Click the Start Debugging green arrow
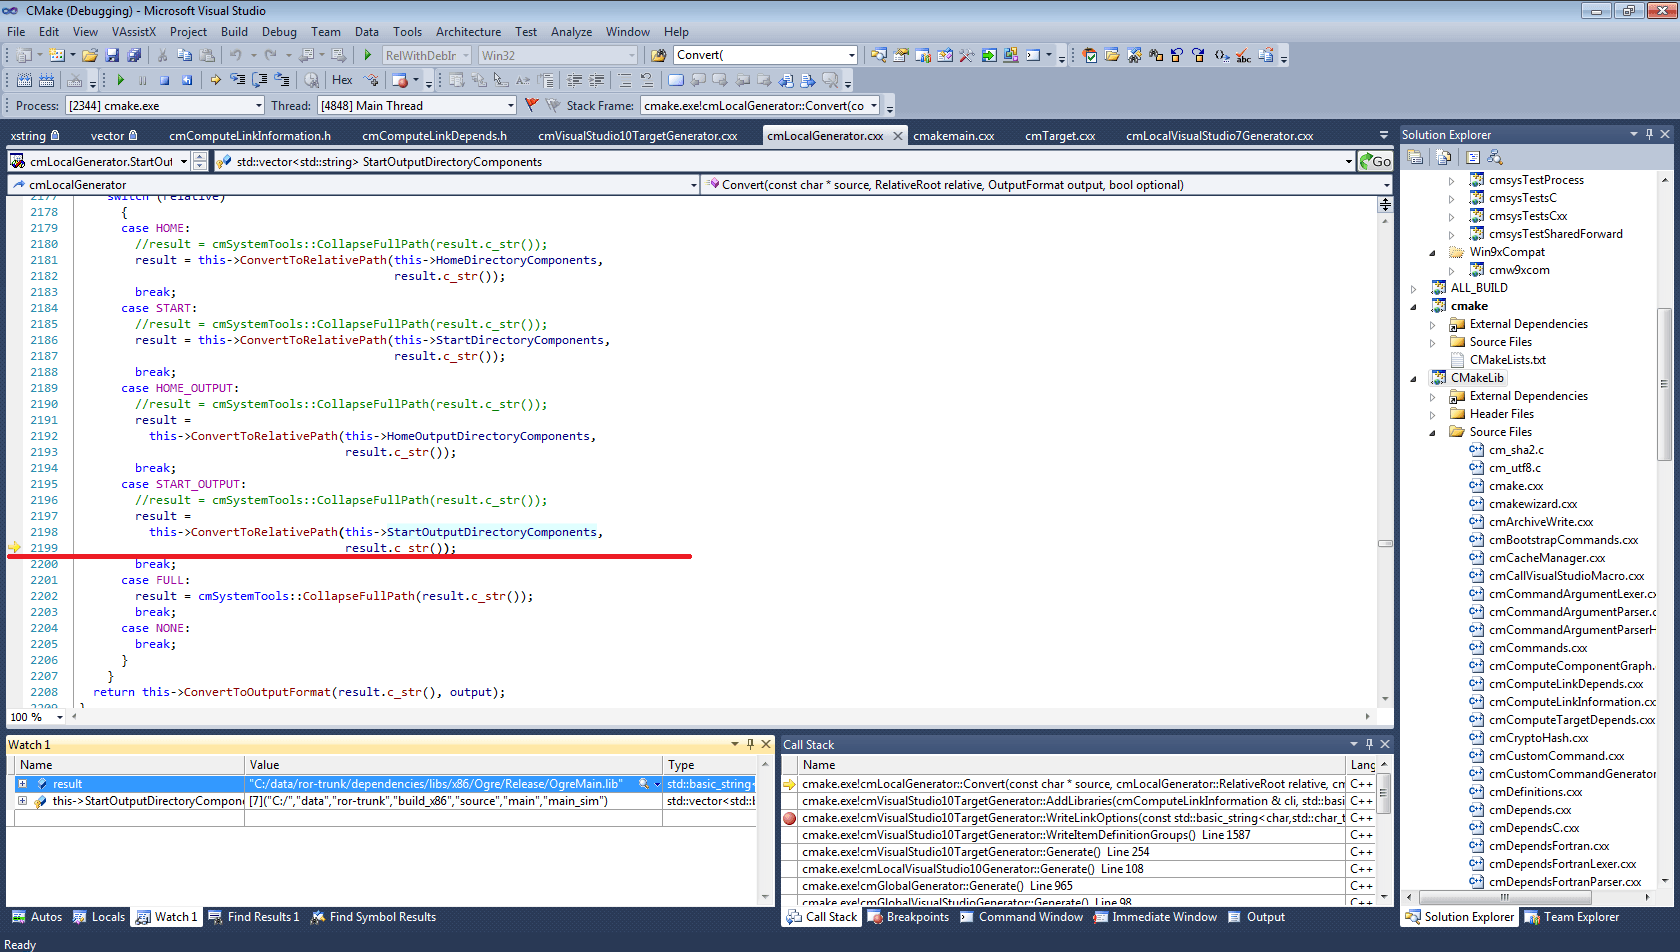The height and width of the screenshot is (952, 1680). pos(368,55)
